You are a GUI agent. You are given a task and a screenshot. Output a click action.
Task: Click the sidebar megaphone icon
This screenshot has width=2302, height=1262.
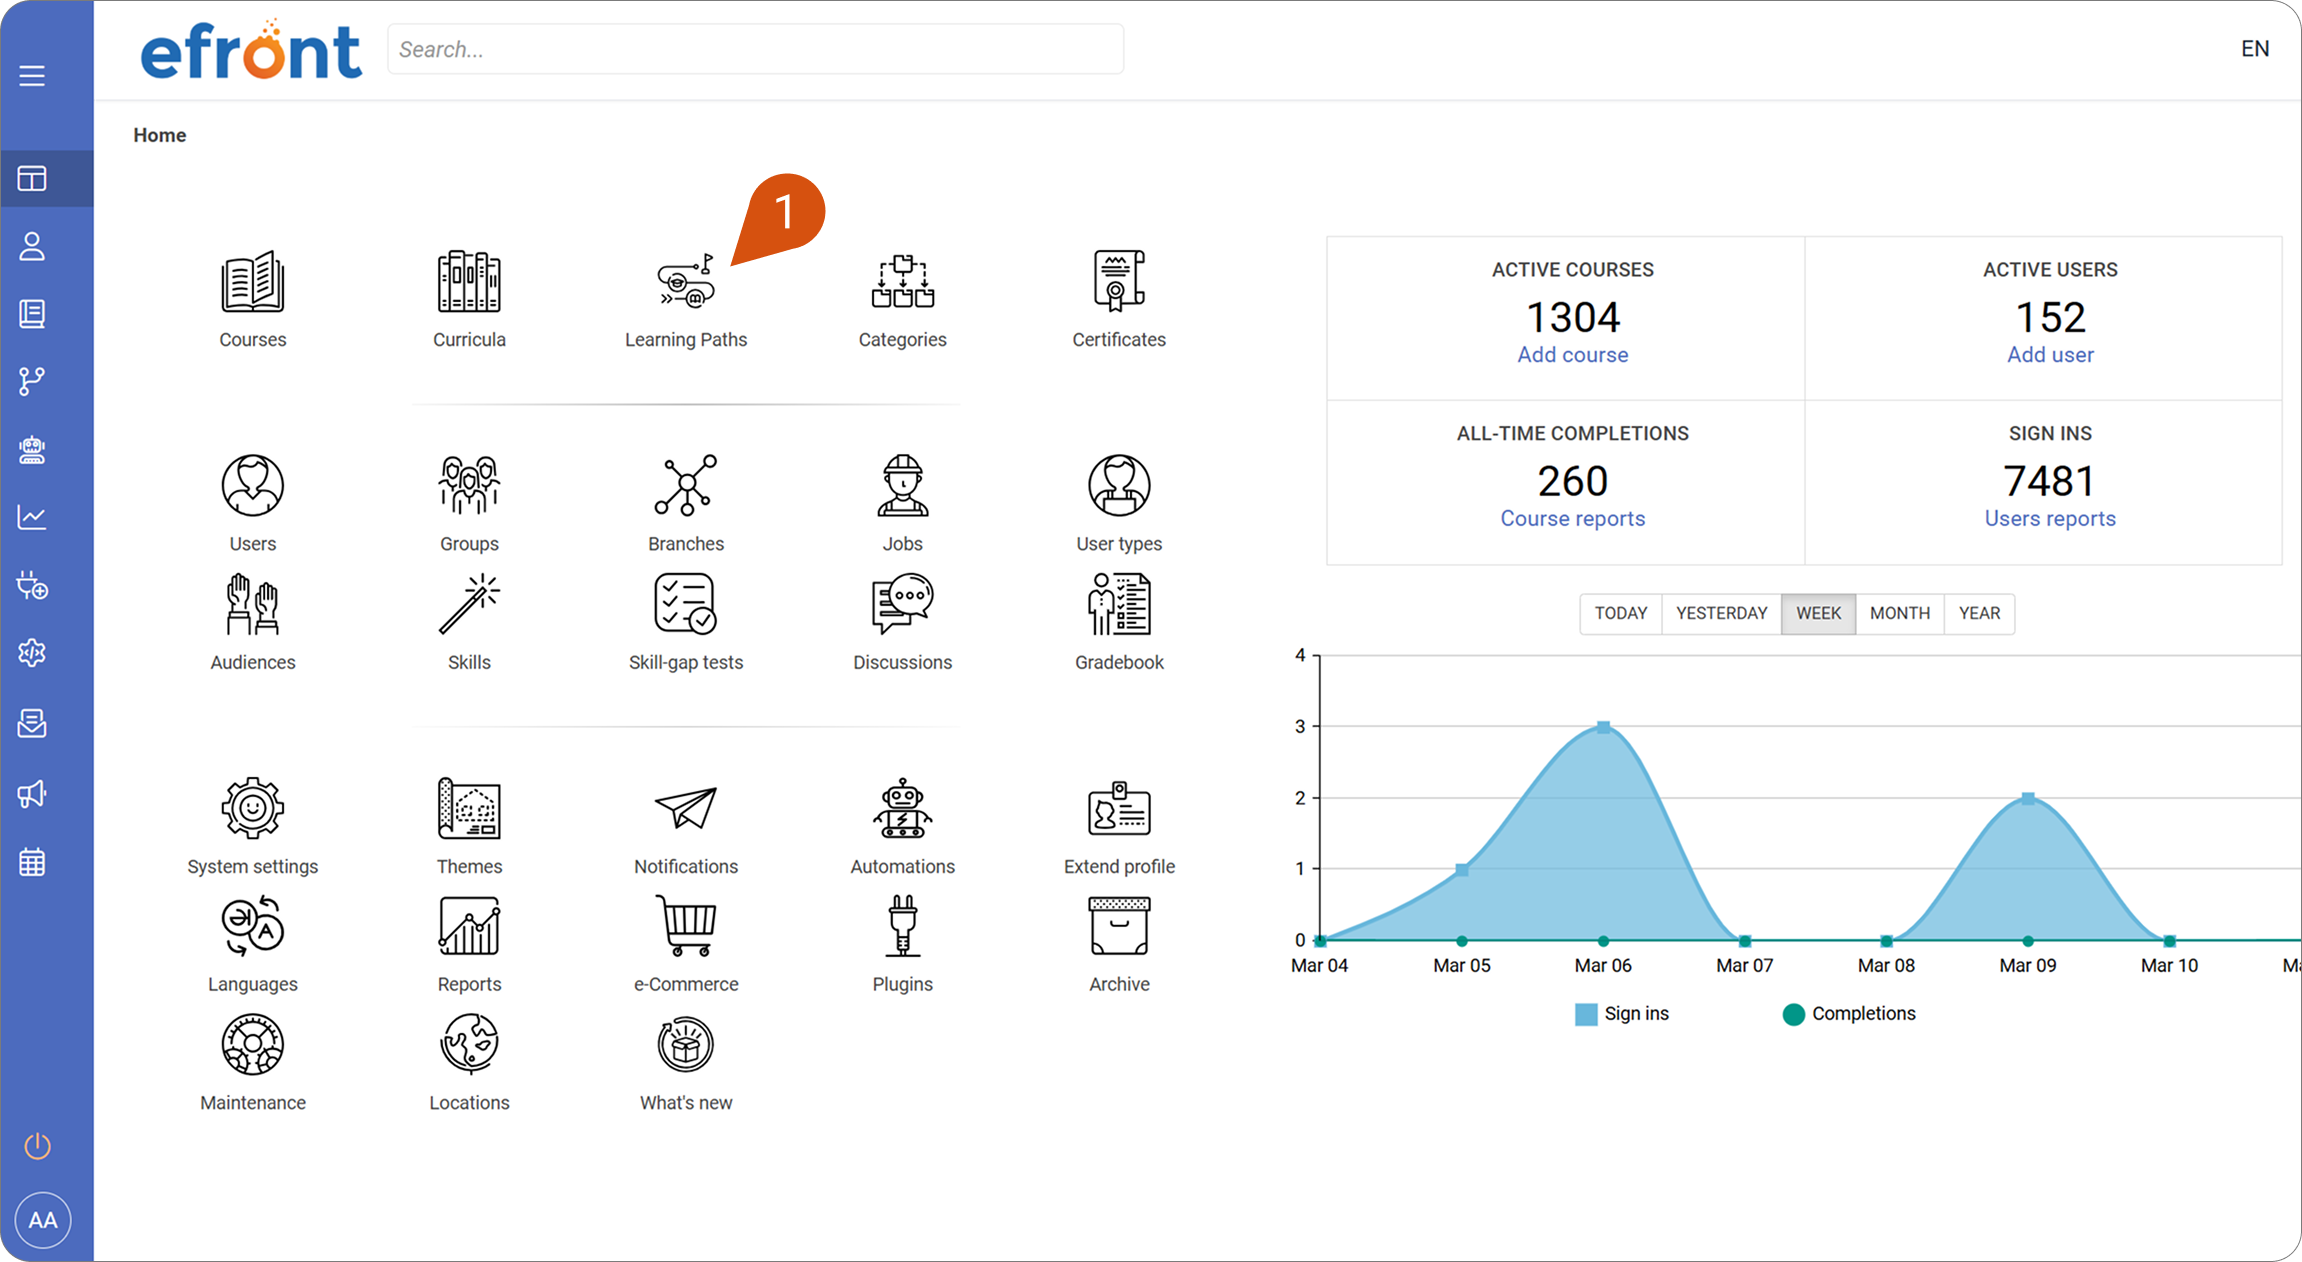pos(32,794)
